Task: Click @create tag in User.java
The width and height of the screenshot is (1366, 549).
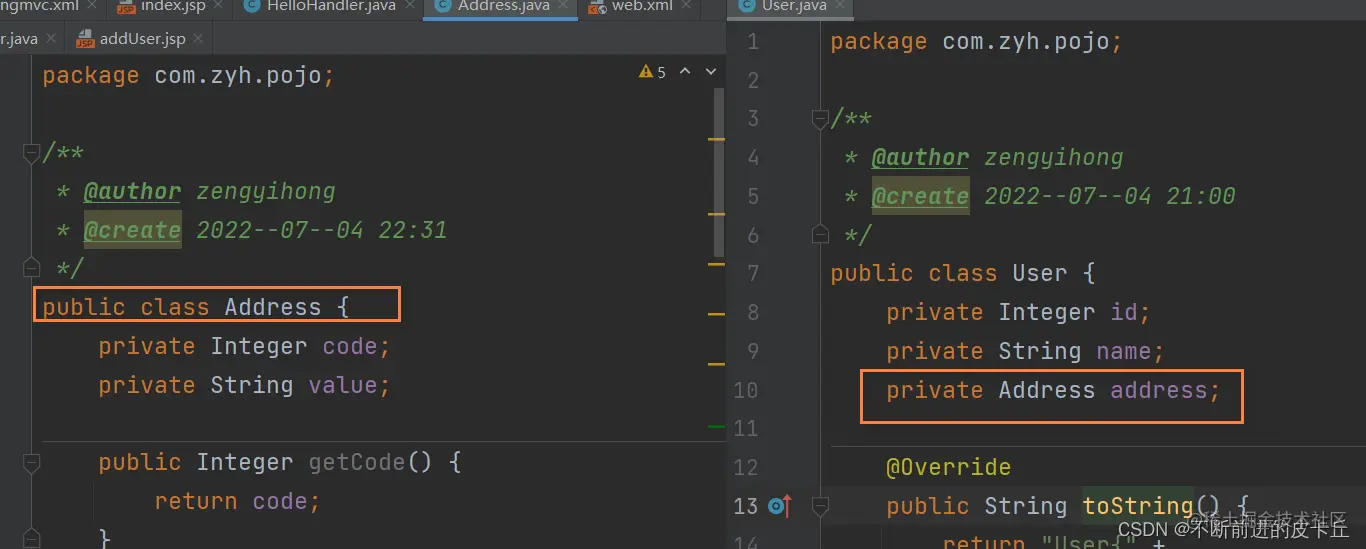Action: click(920, 196)
